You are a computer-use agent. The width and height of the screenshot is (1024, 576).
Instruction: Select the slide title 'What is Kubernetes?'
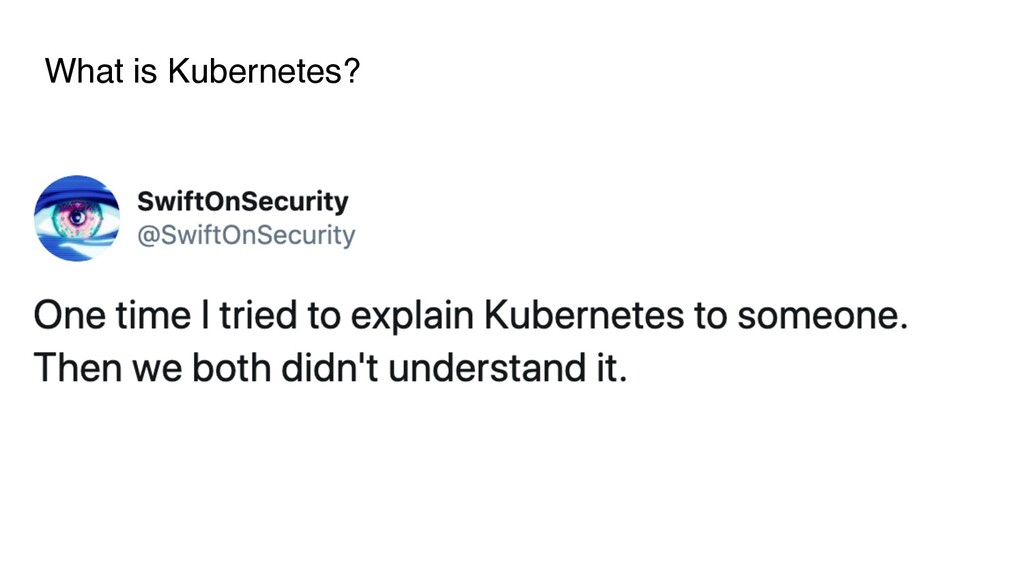(202, 71)
